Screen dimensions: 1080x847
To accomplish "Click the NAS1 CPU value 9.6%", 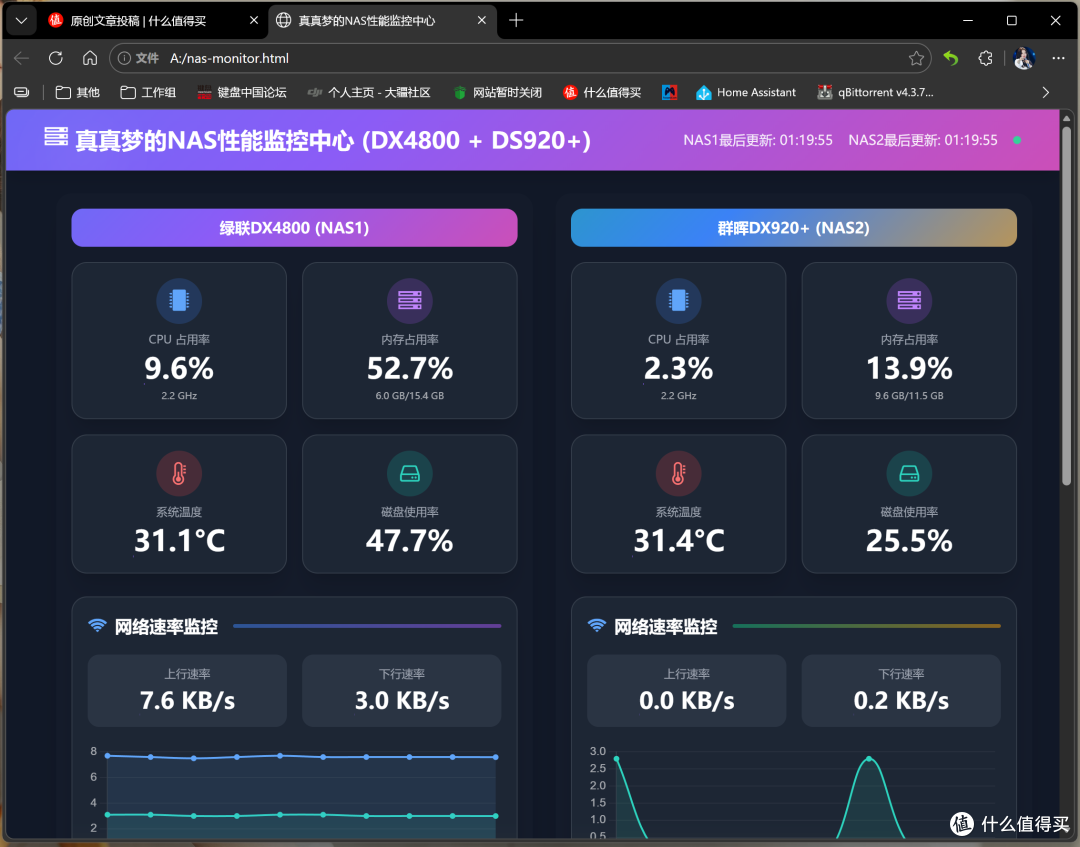I will 179,368.
